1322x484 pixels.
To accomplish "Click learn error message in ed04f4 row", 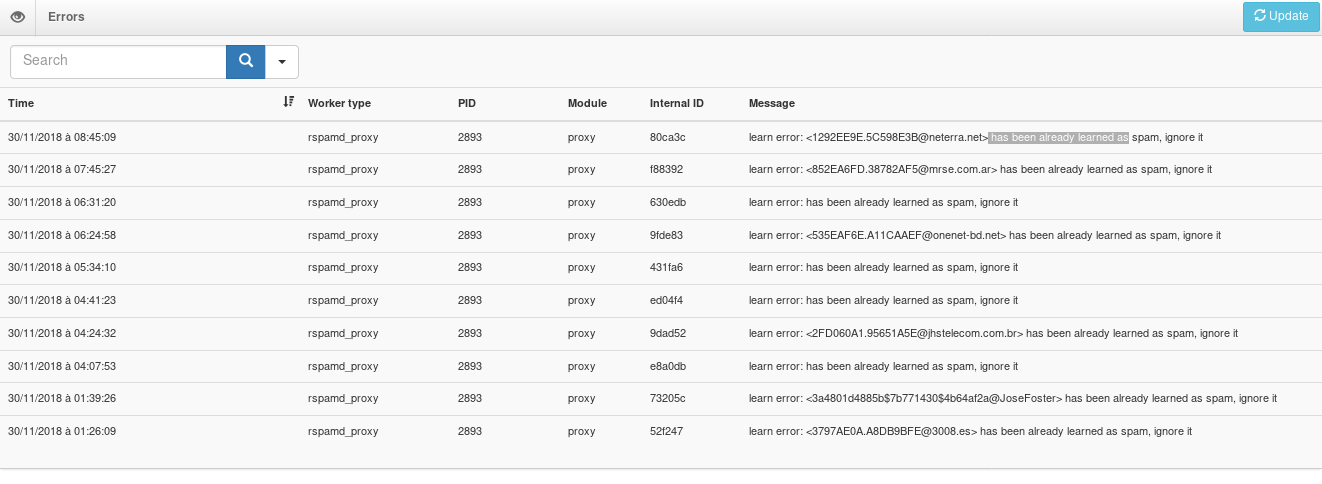I will click(x=884, y=301).
